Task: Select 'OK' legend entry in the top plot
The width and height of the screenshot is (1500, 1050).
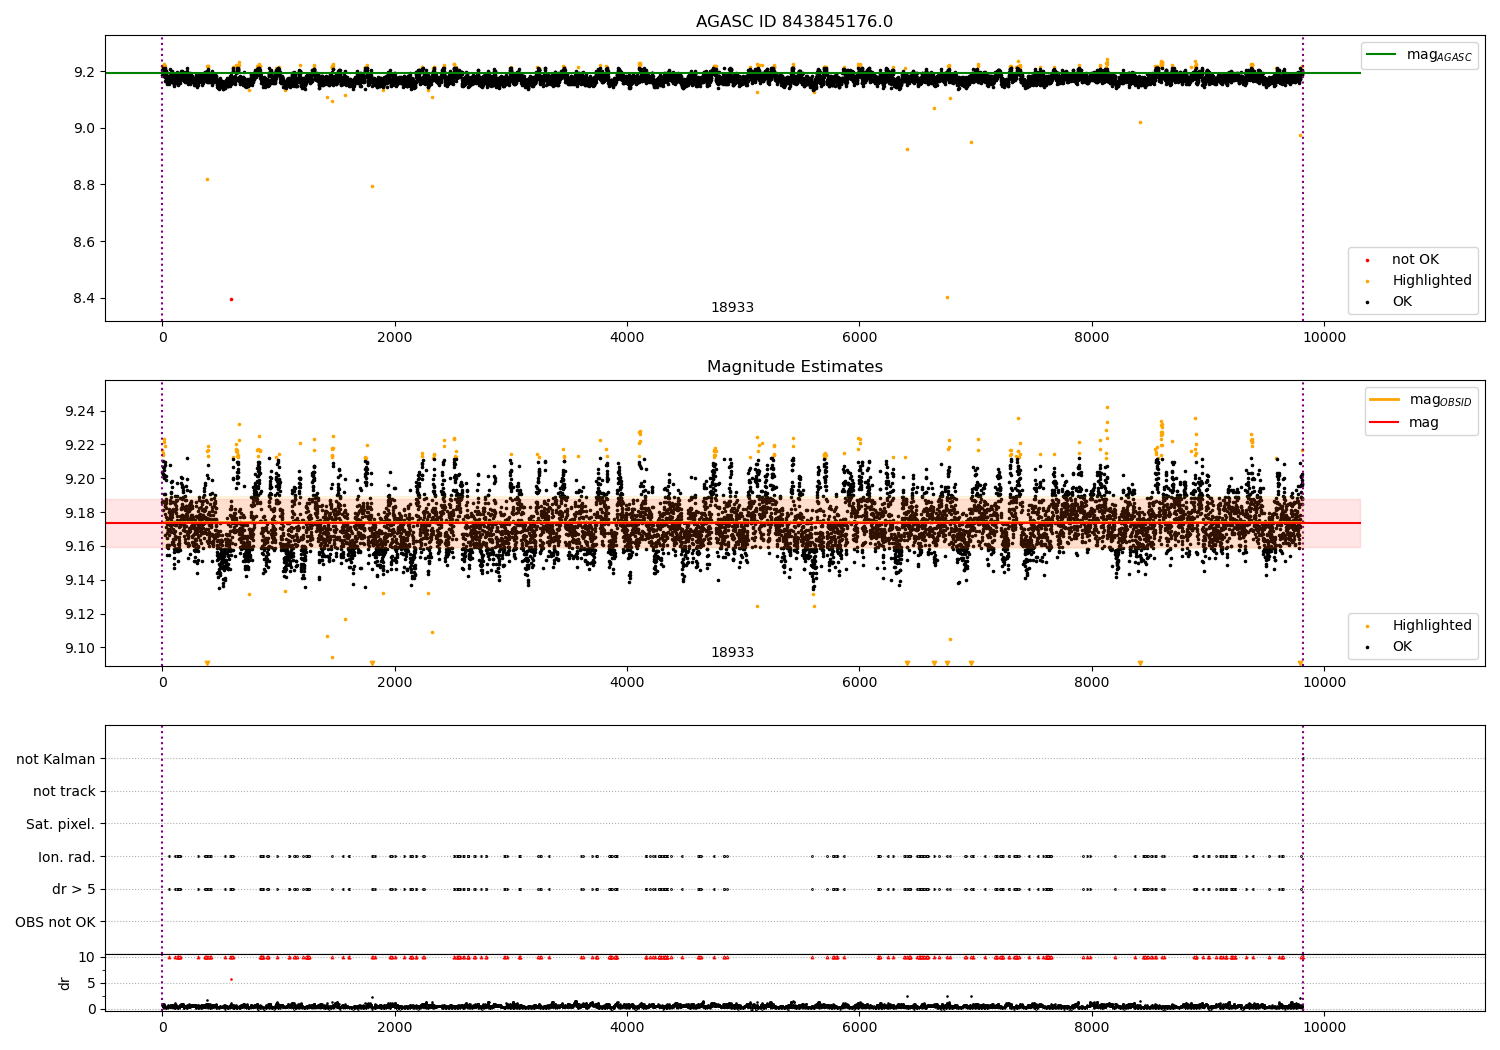Action: click(1402, 302)
